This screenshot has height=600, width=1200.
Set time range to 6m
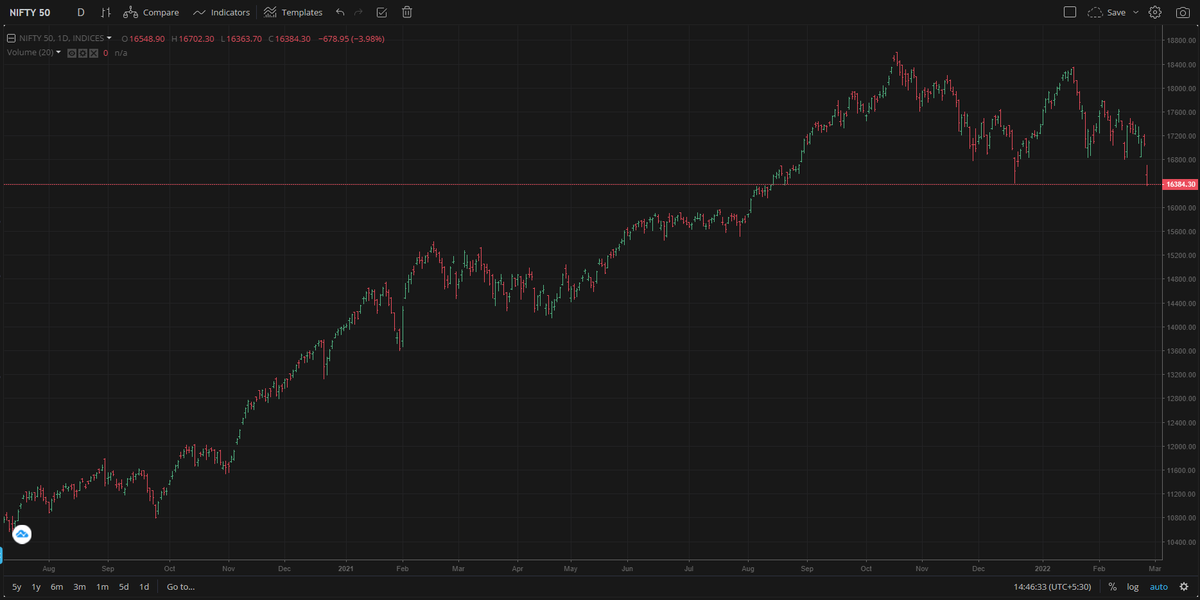[x=57, y=587]
